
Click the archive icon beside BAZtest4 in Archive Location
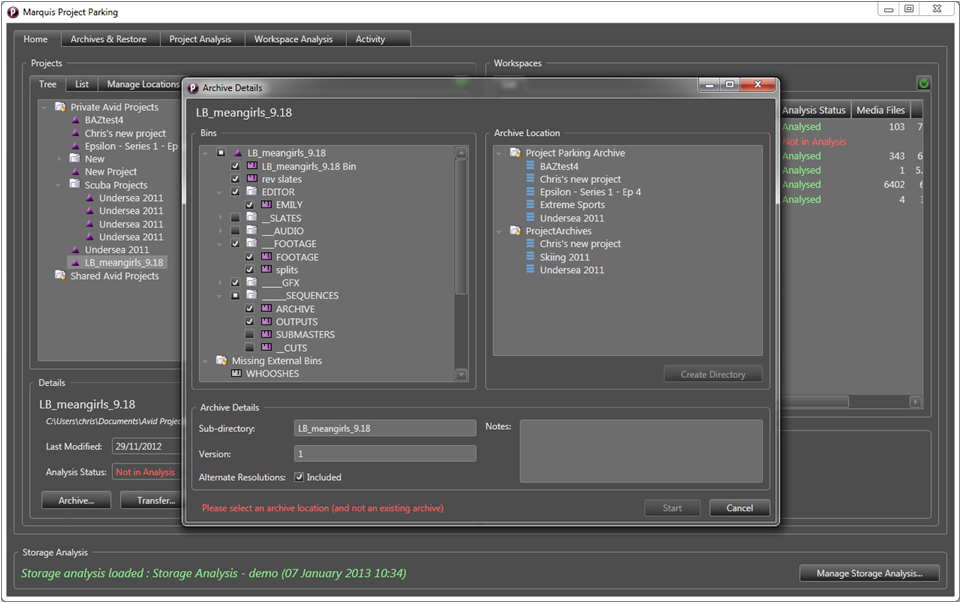[530, 165]
